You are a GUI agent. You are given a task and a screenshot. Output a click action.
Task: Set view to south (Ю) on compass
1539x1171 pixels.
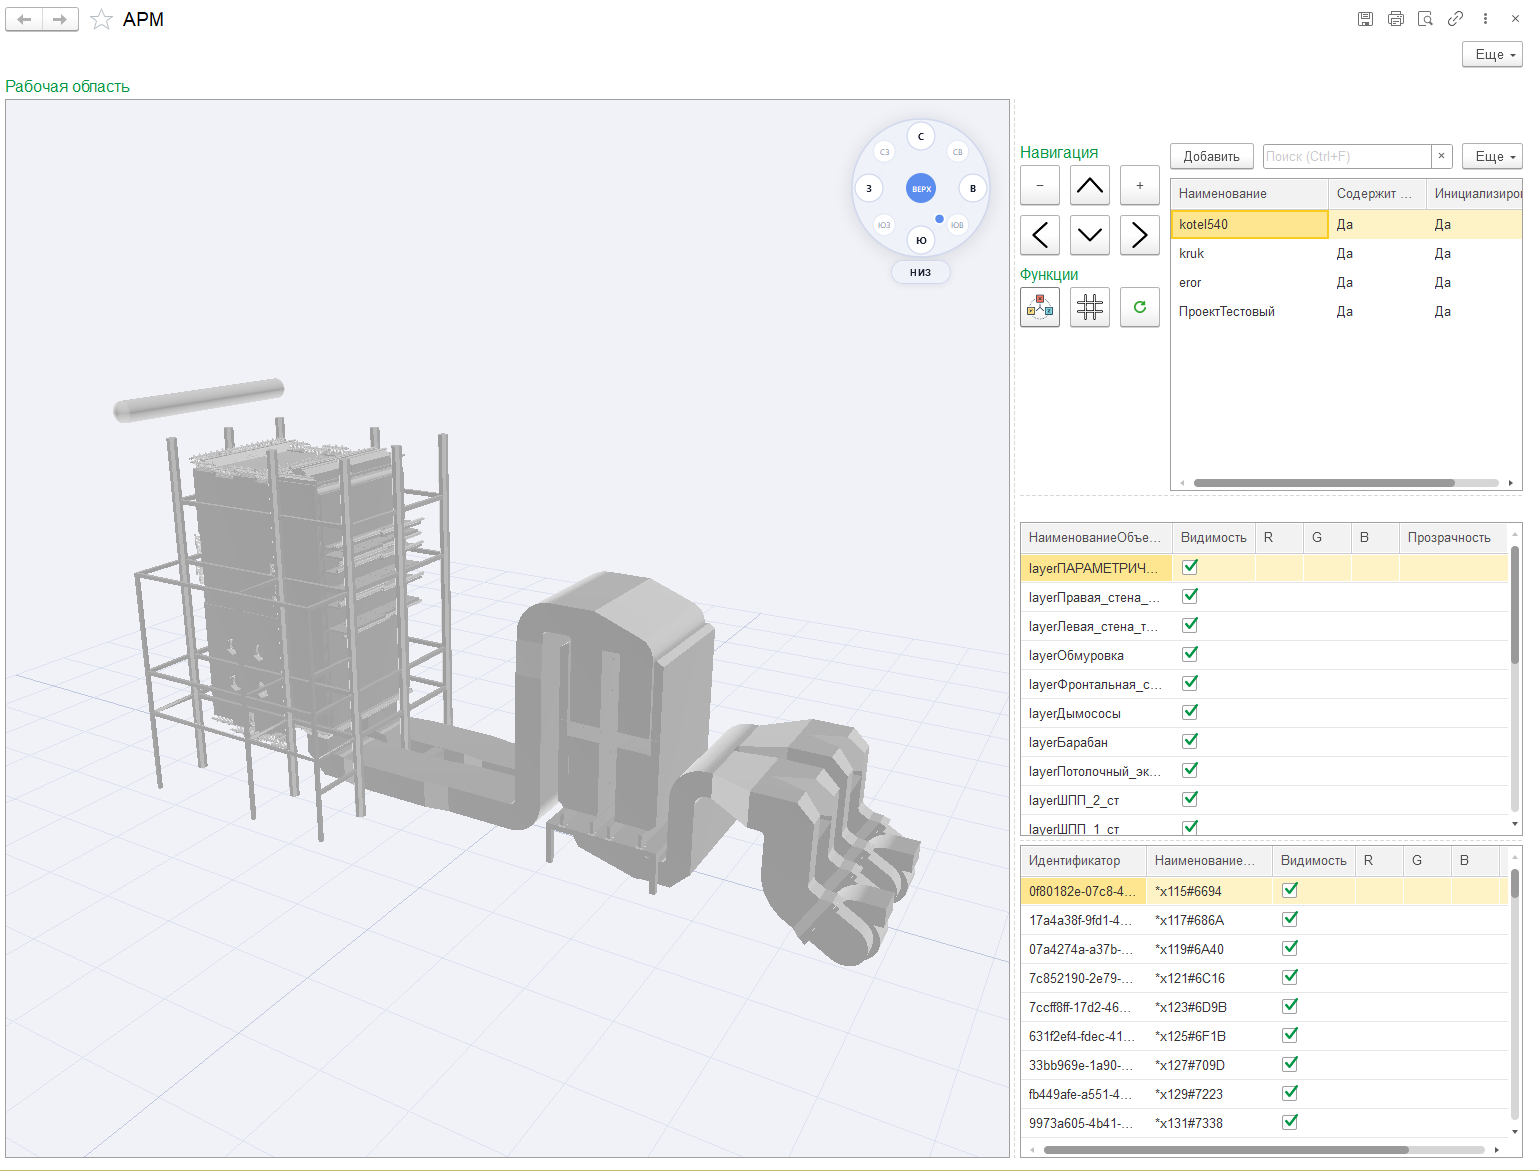[x=921, y=240]
